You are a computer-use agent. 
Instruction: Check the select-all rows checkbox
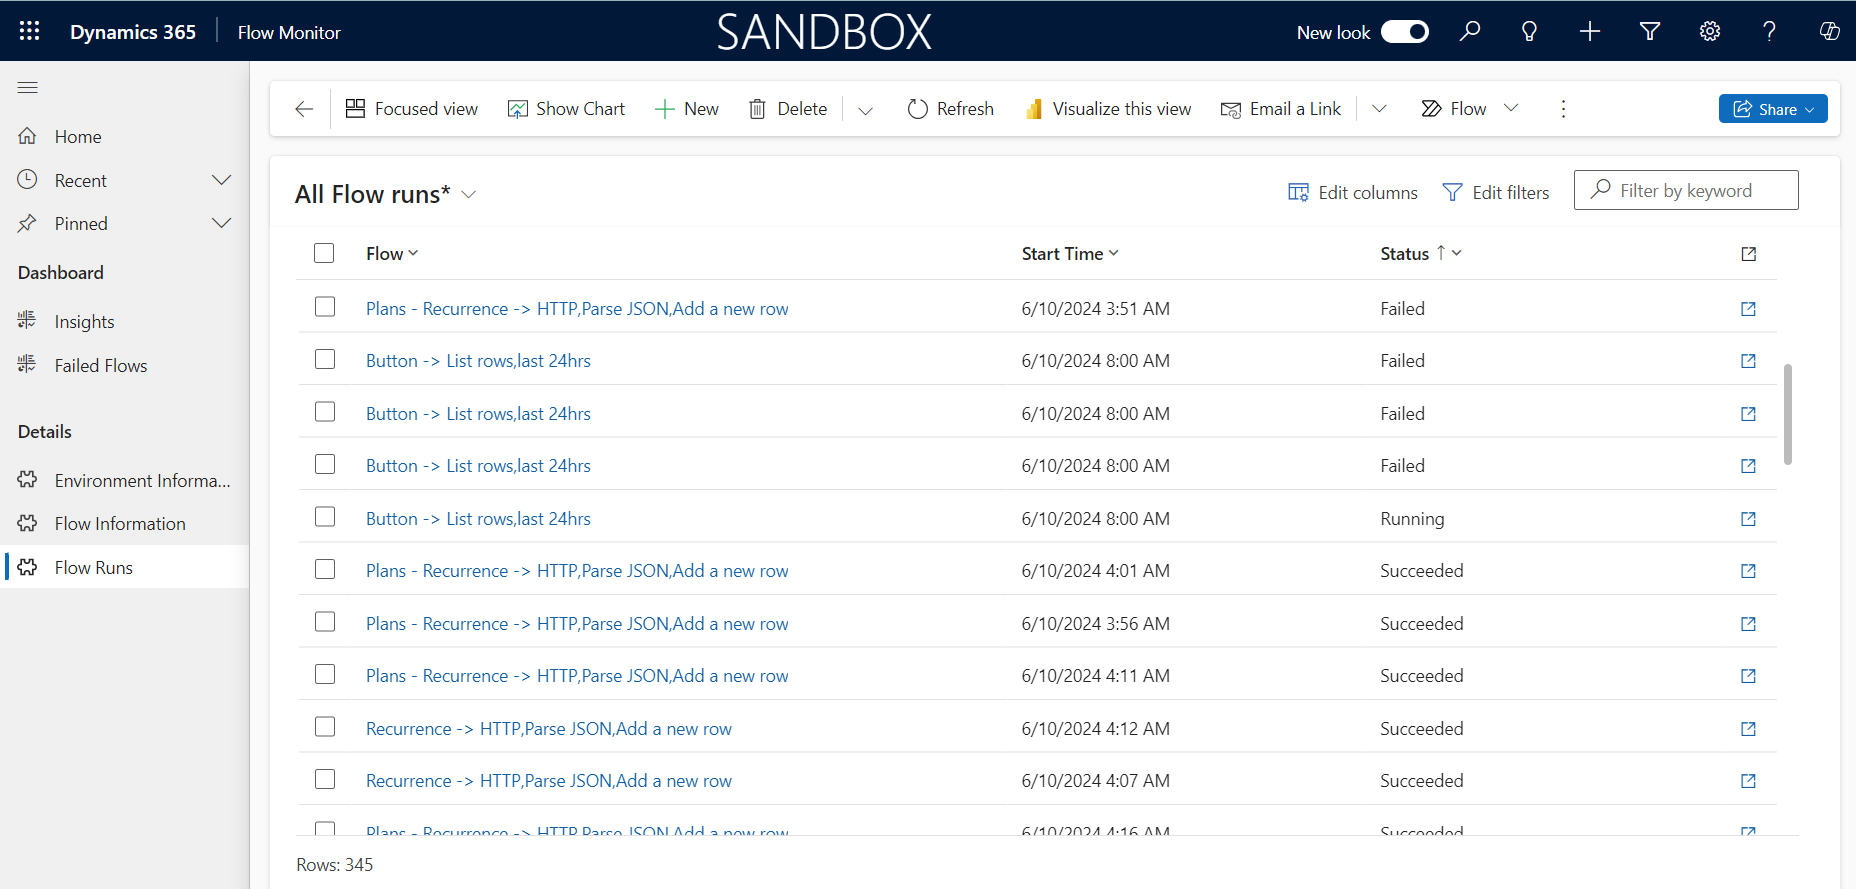coord(324,253)
